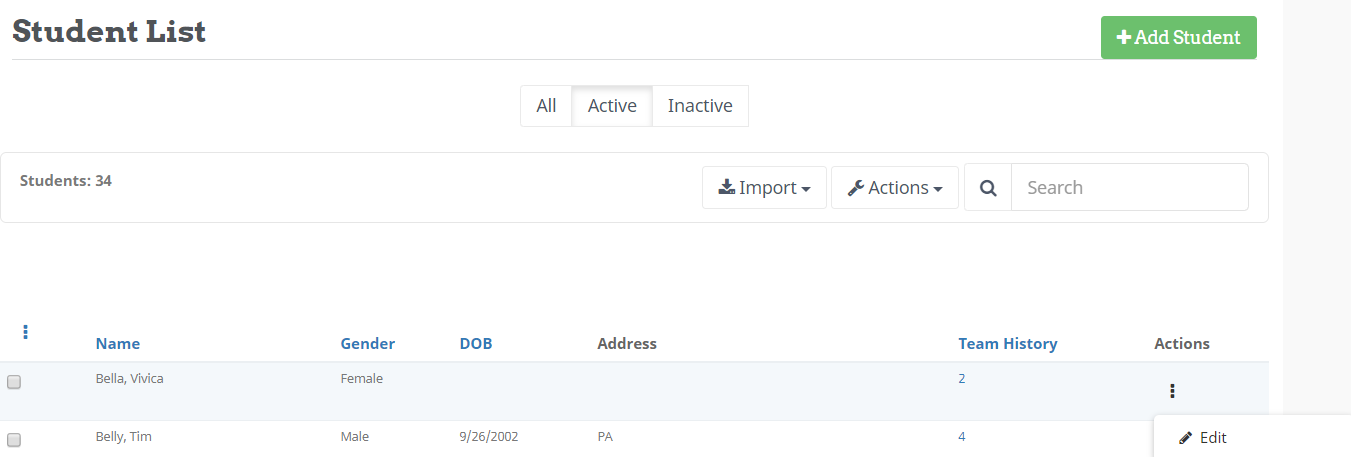
Task: Show the Active students tab
Action: (x=612, y=106)
